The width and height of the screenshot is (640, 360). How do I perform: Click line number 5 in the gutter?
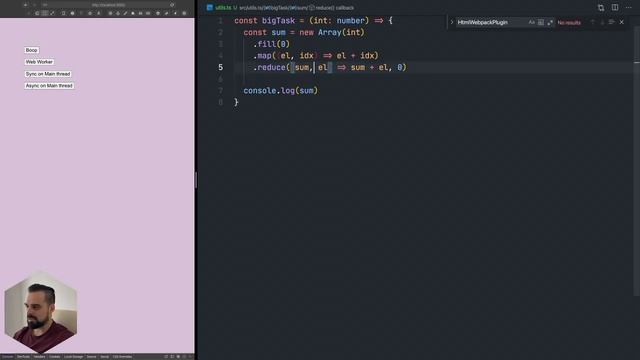tap(220, 67)
